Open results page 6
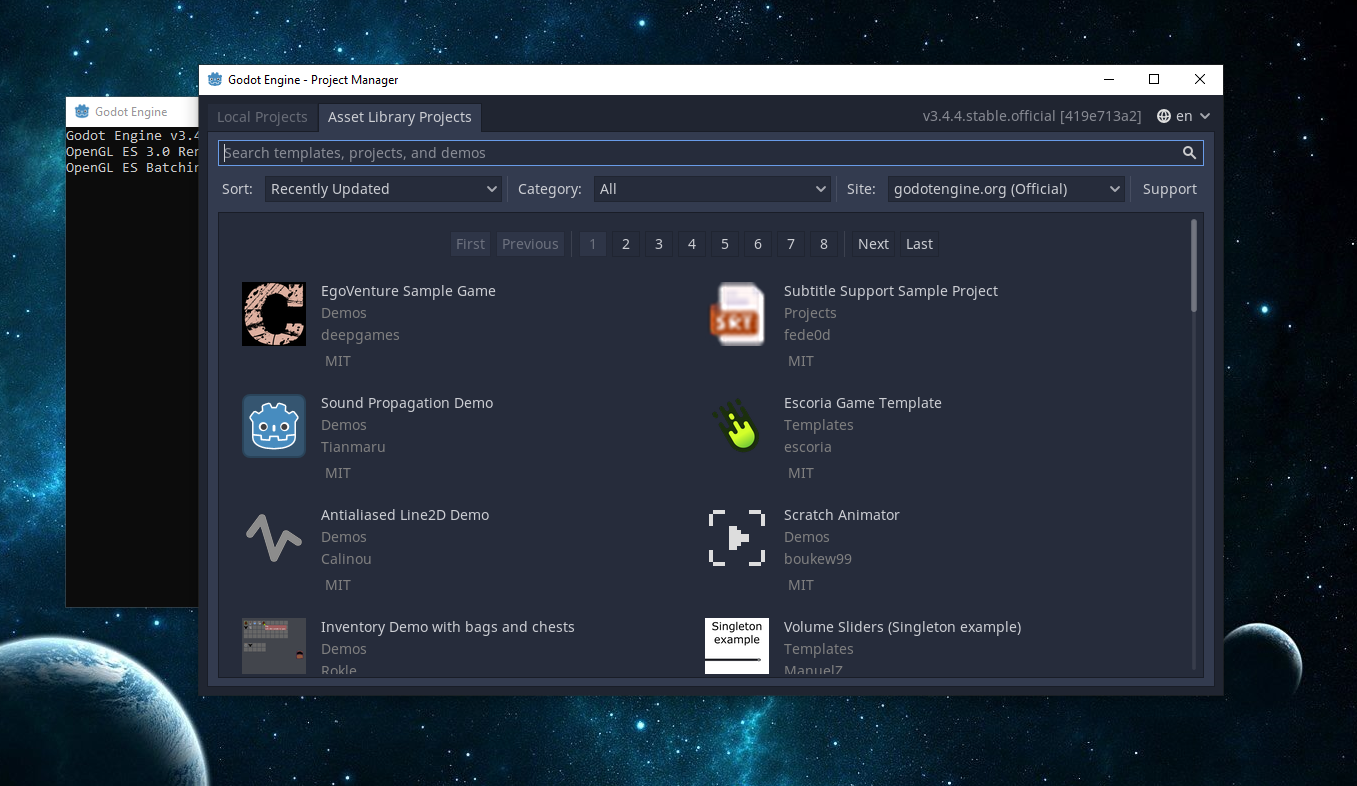Viewport: 1357px width, 786px height. point(757,244)
